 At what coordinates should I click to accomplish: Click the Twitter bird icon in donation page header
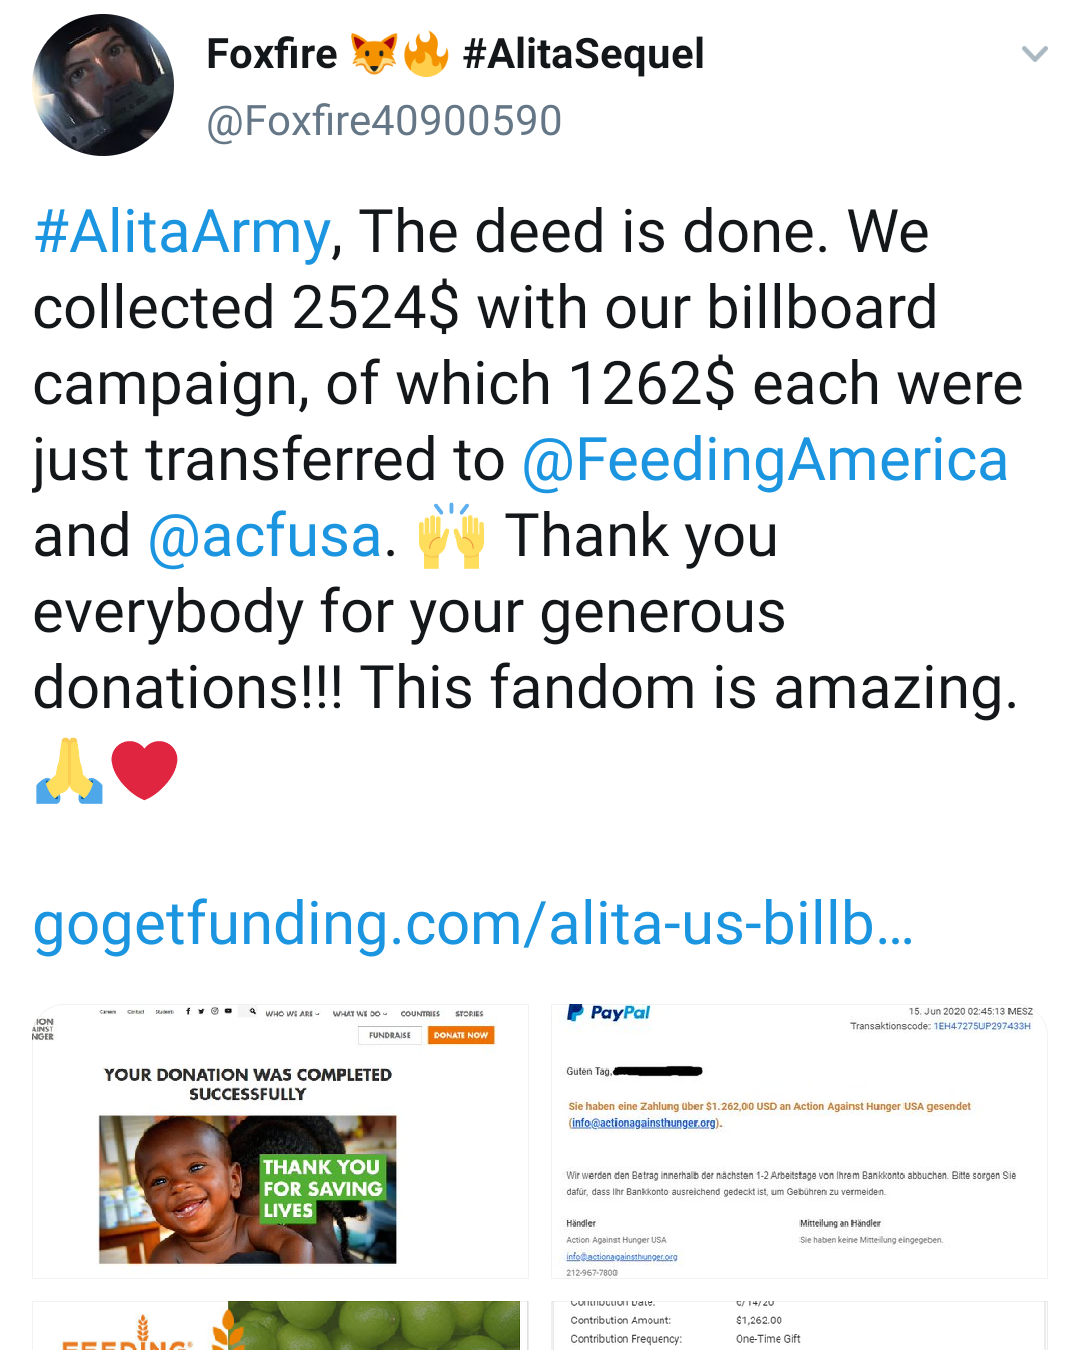click(x=201, y=1011)
